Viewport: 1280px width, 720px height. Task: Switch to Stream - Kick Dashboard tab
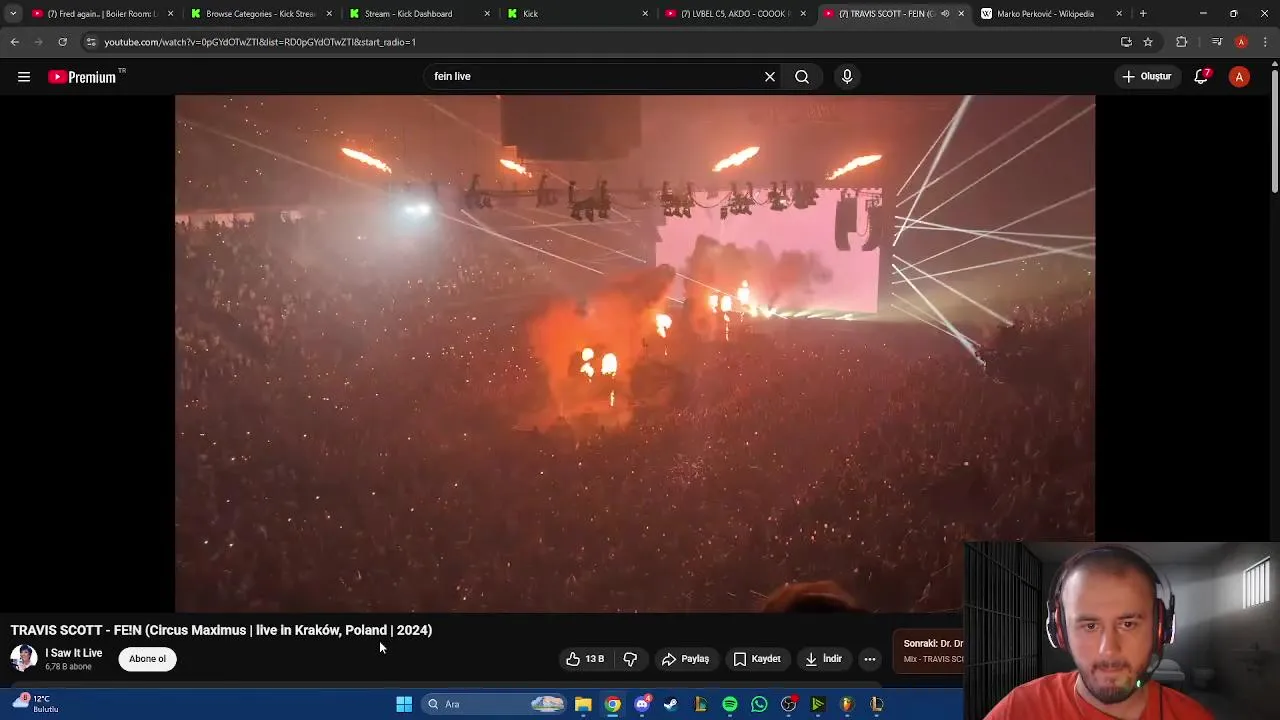418,14
